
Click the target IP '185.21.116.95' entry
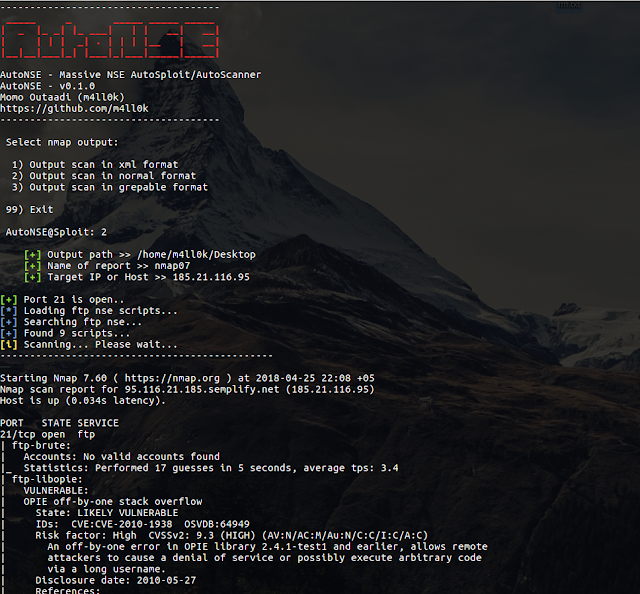211,277
